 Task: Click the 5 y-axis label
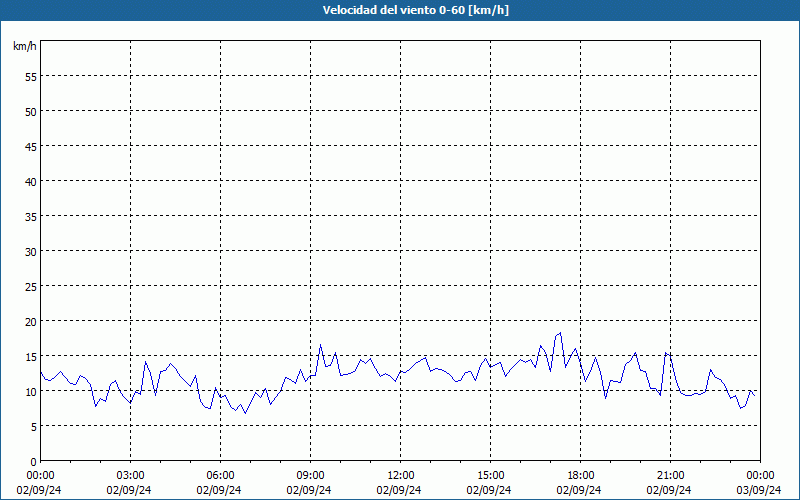pyautogui.click(x=34, y=427)
